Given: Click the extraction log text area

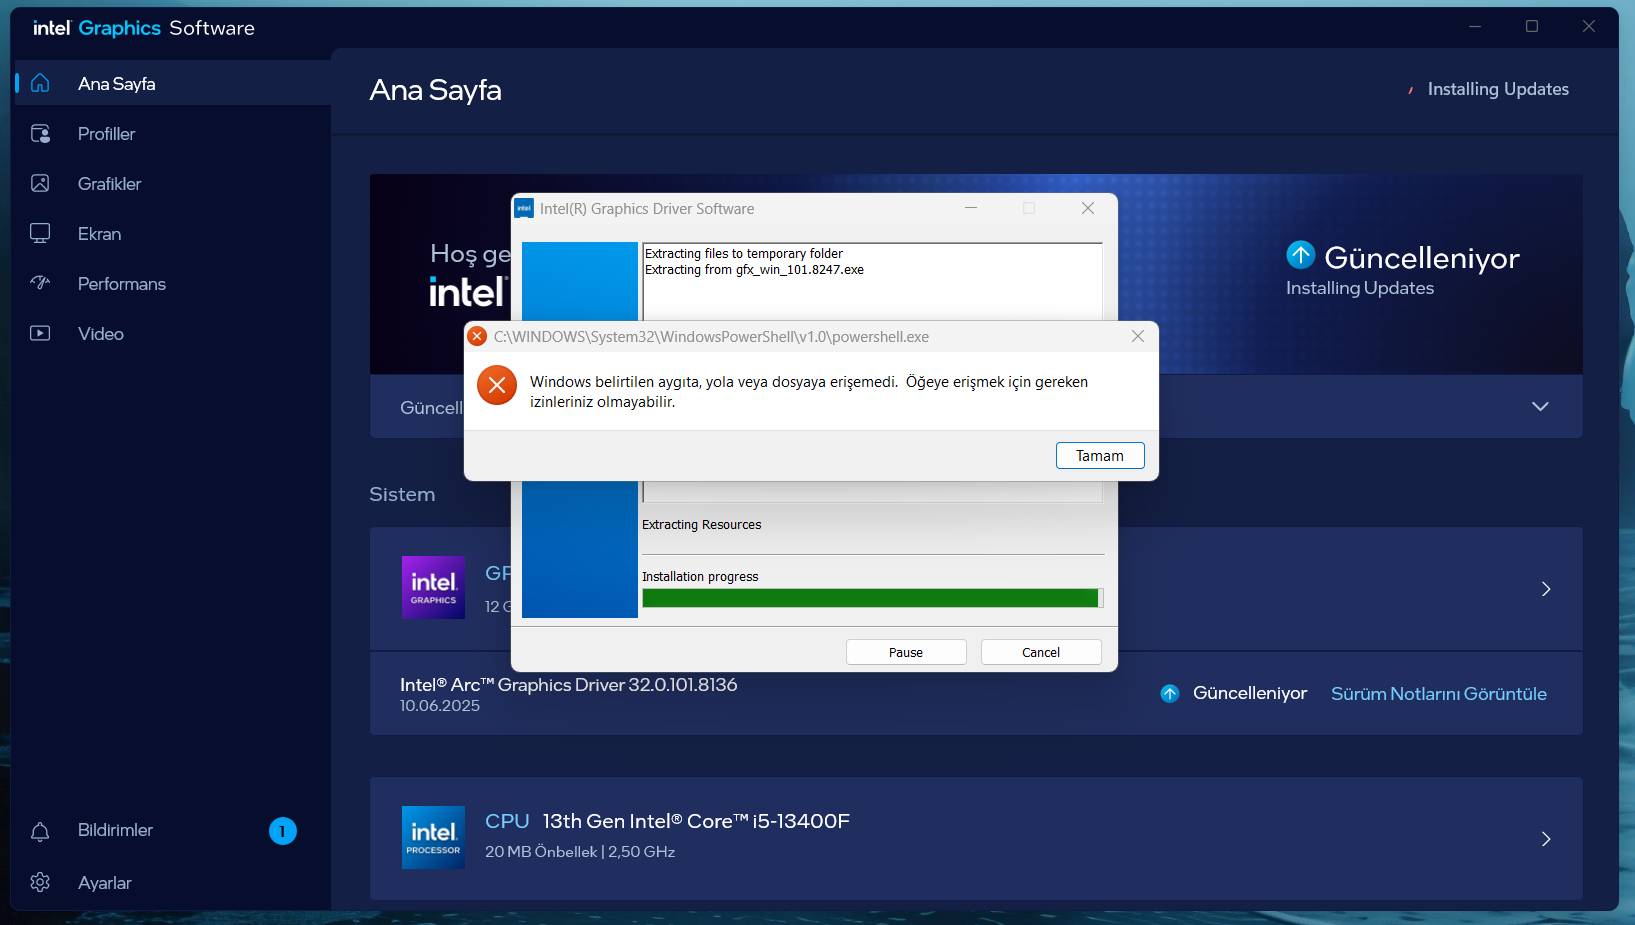Looking at the screenshot, I should click(872, 281).
